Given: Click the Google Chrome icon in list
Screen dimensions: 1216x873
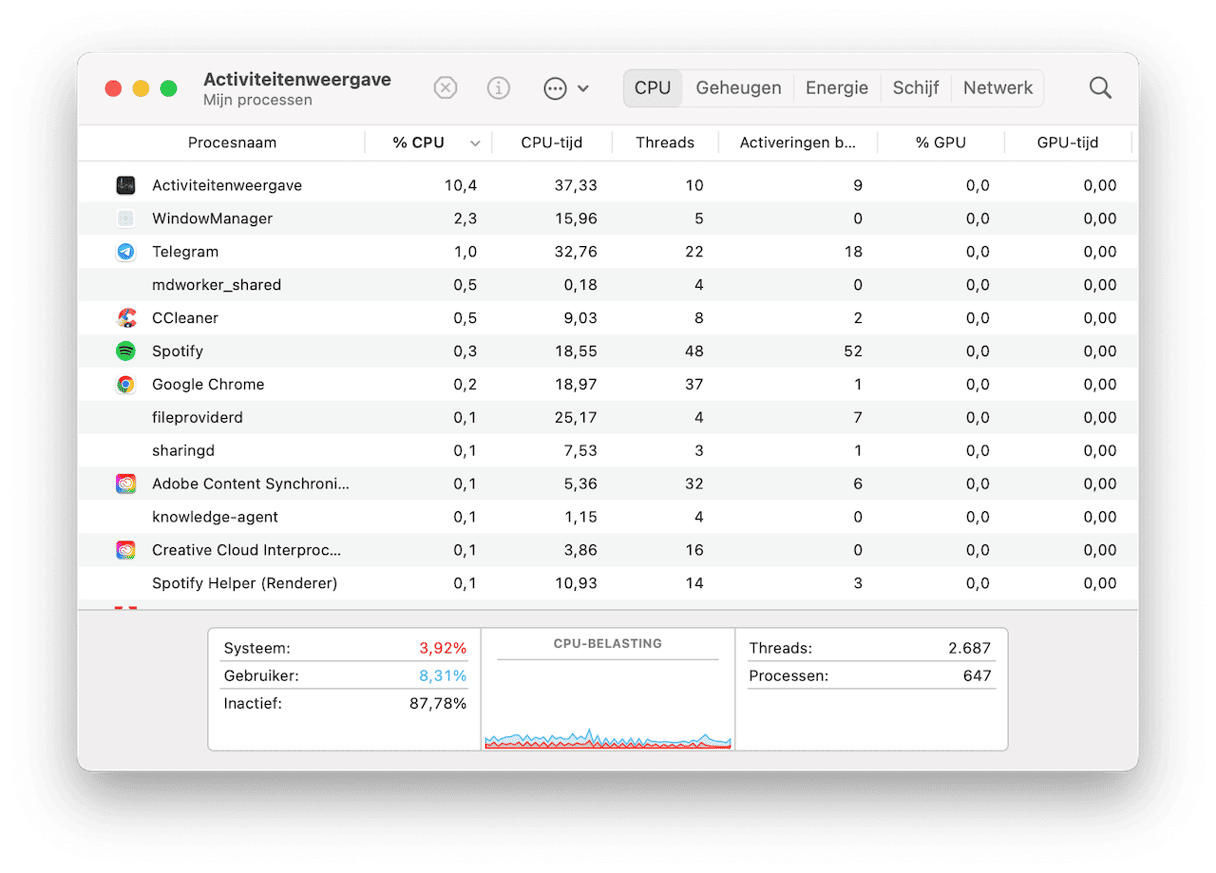Looking at the screenshot, I should click(125, 384).
